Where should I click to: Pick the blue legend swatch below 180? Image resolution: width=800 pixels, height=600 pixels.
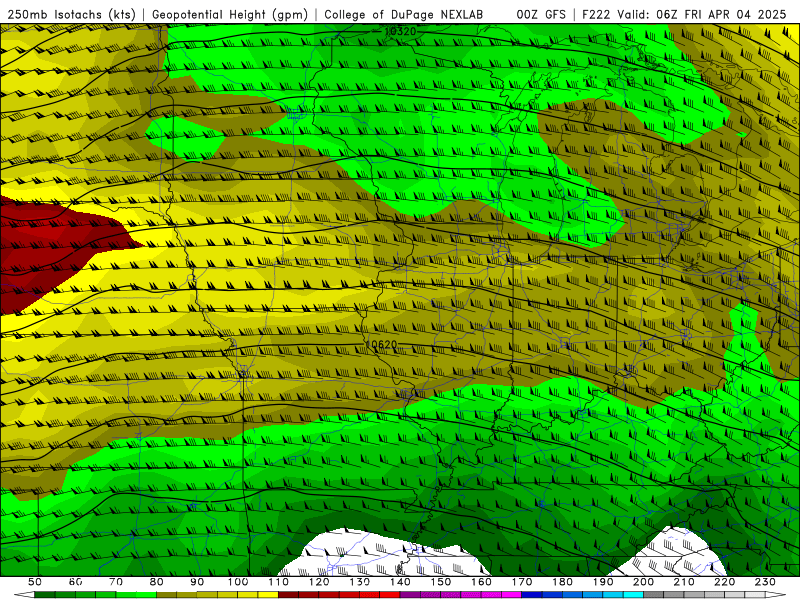[572, 595]
